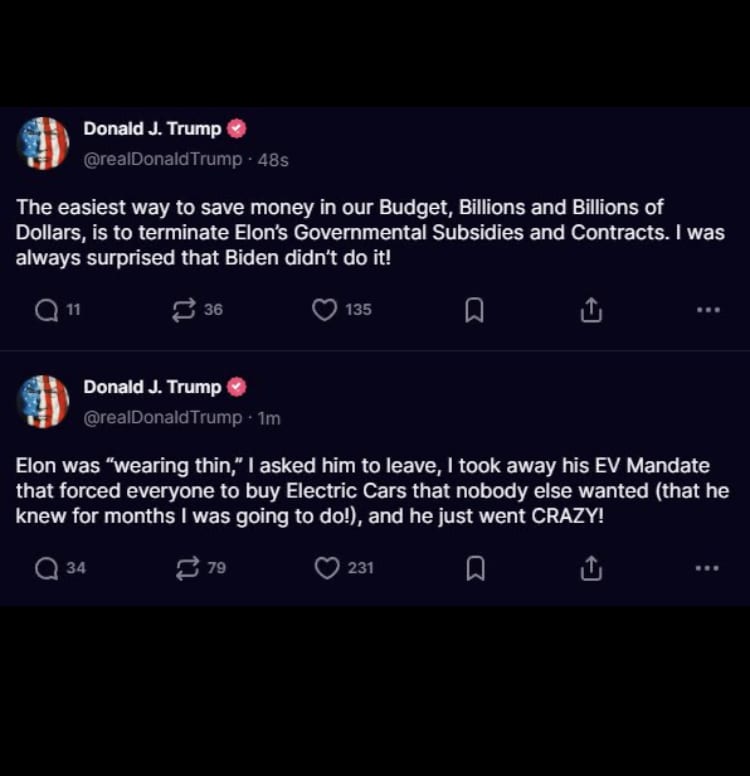Open display name link on the second post
The height and width of the screenshot is (776, 750).
coord(152,387)
